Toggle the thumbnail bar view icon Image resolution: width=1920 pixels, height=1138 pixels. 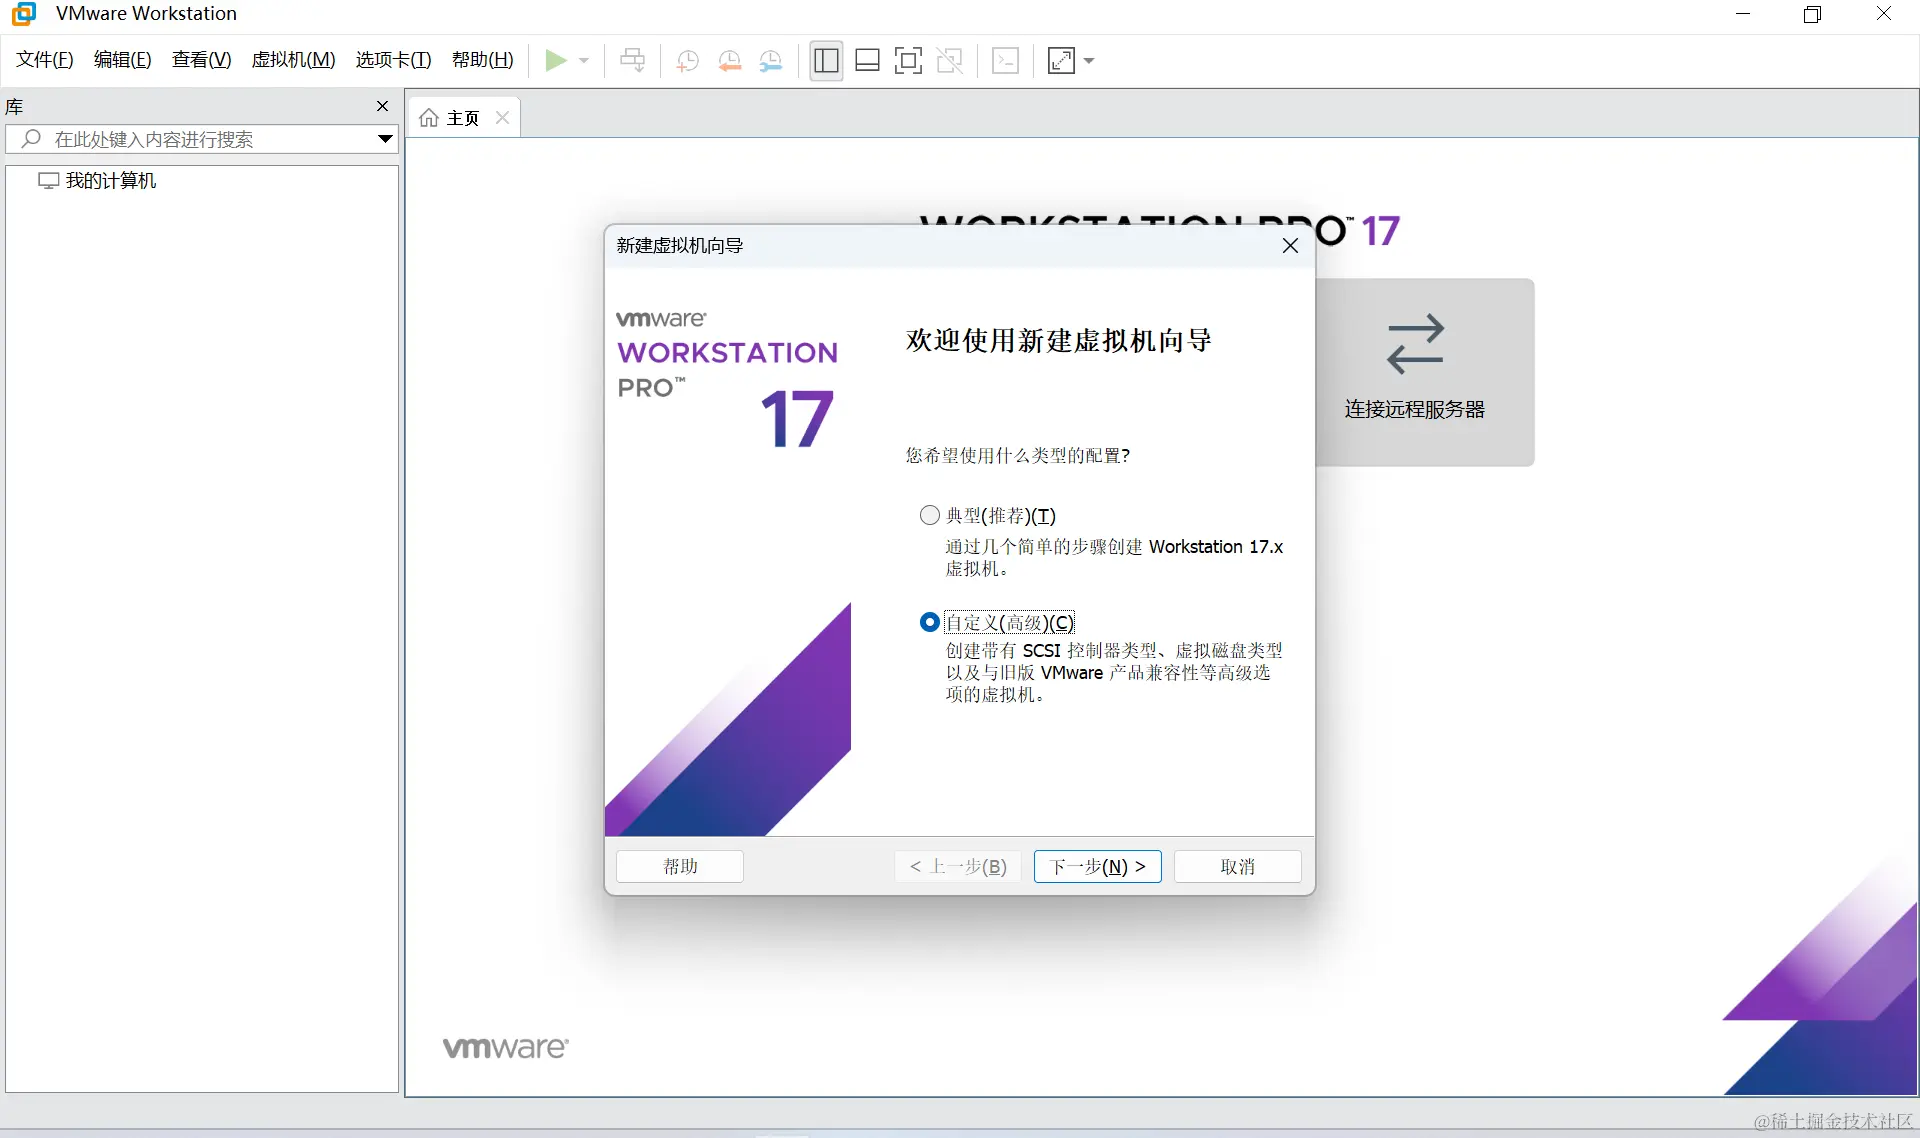pyautogui.click(x=867, y=61)
